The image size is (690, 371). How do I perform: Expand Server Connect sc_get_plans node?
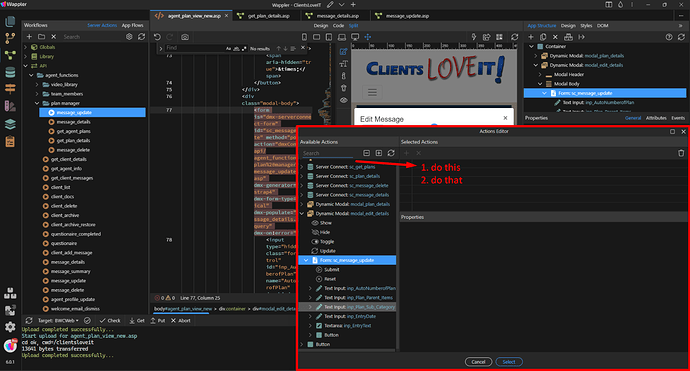(x=302, y=167)
